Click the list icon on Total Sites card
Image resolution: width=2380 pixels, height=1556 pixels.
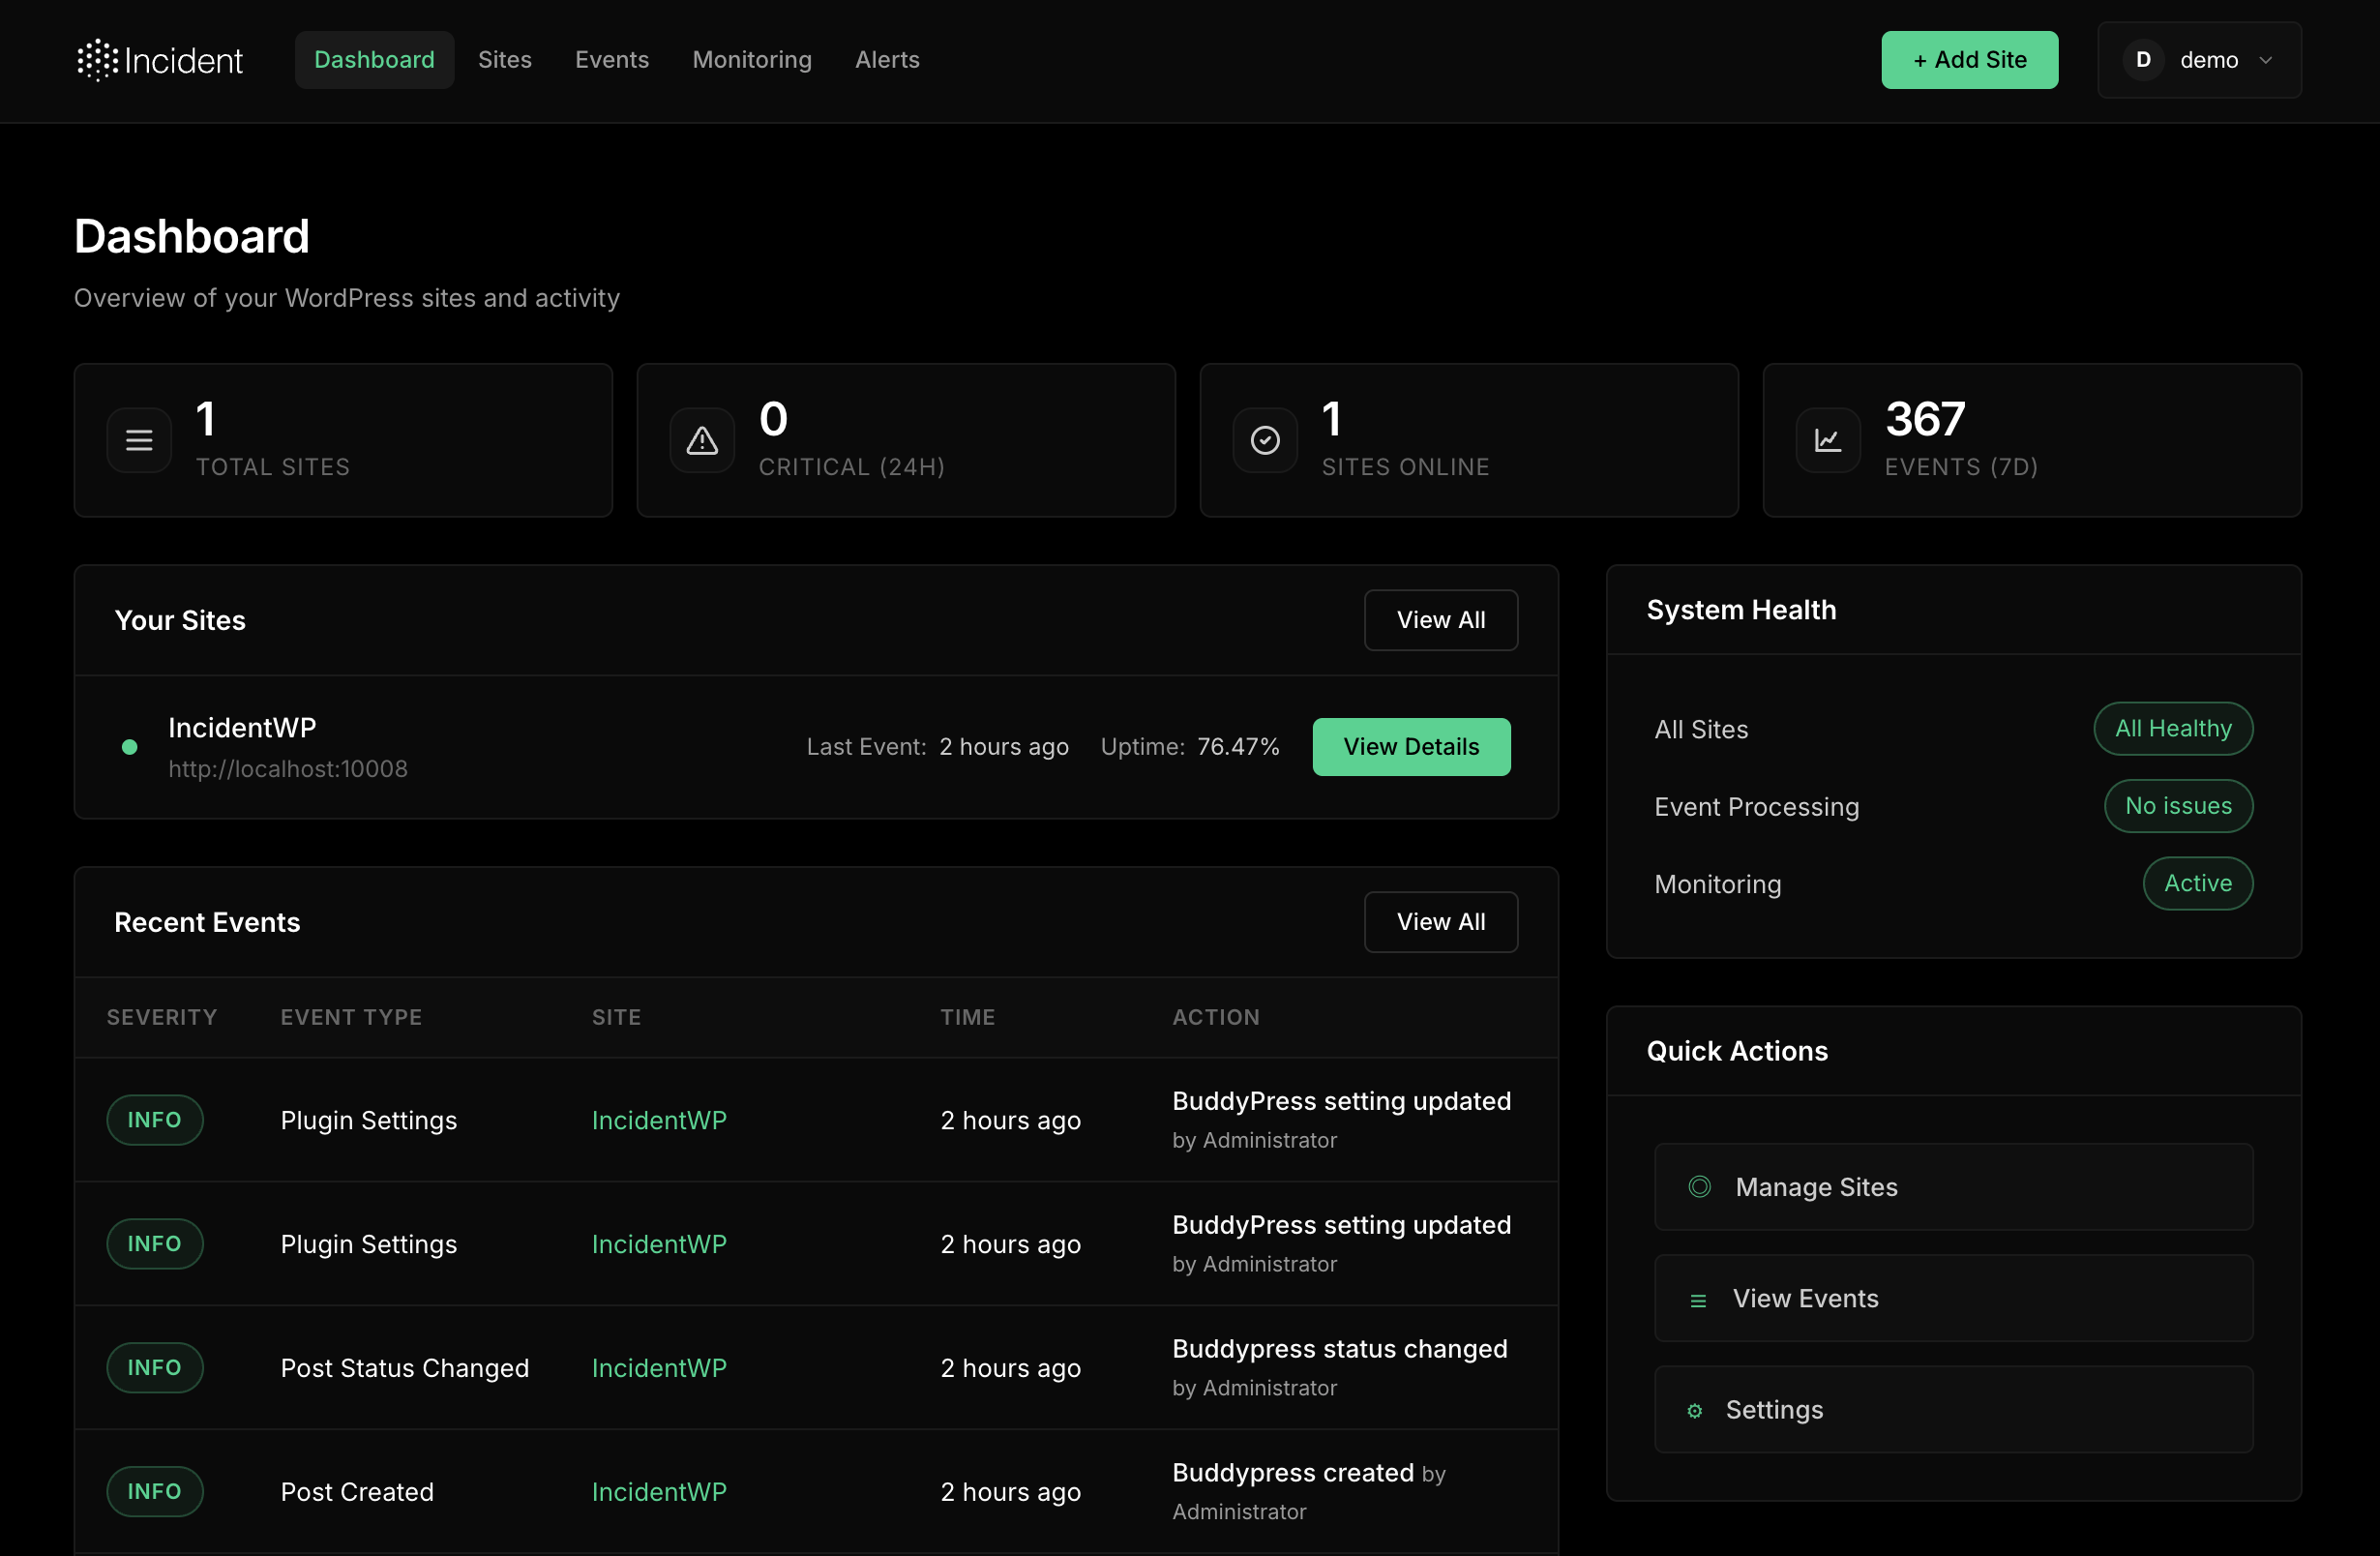coord(138,440)
